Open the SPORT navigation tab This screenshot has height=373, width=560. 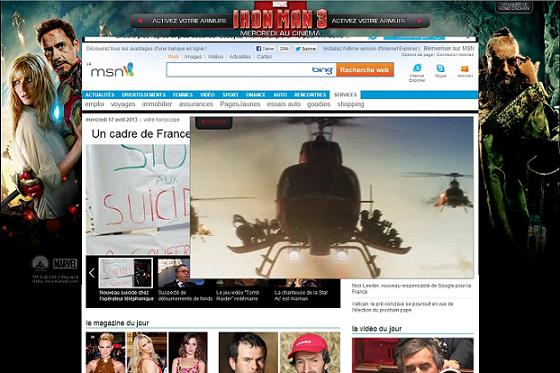point(230,95)
